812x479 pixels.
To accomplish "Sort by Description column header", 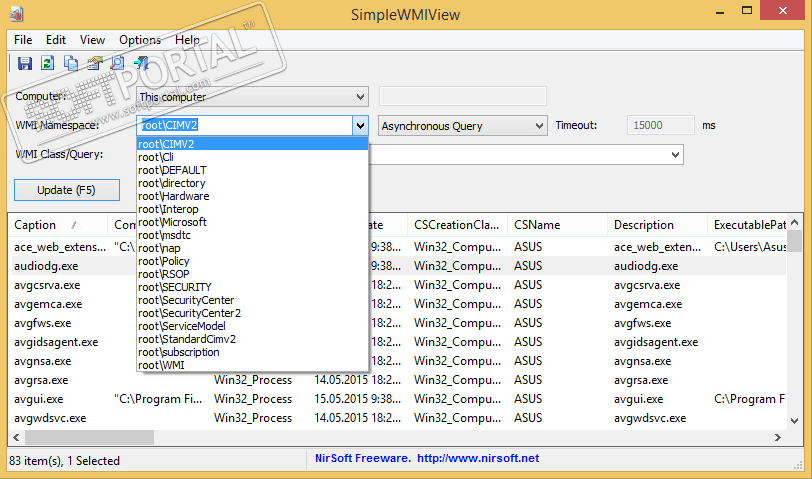I will click(657, 225).
